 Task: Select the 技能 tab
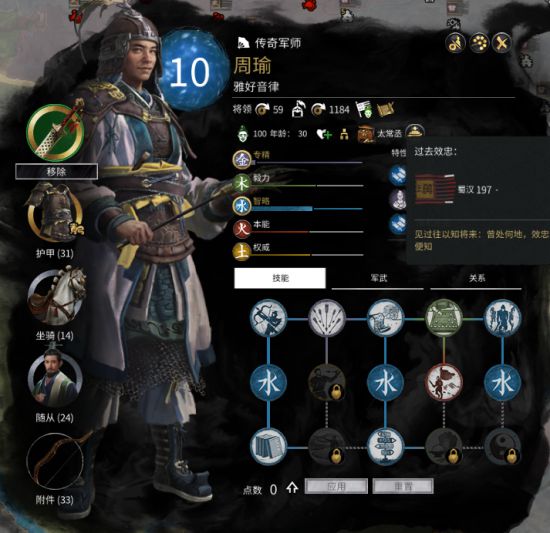coord(280,278)
